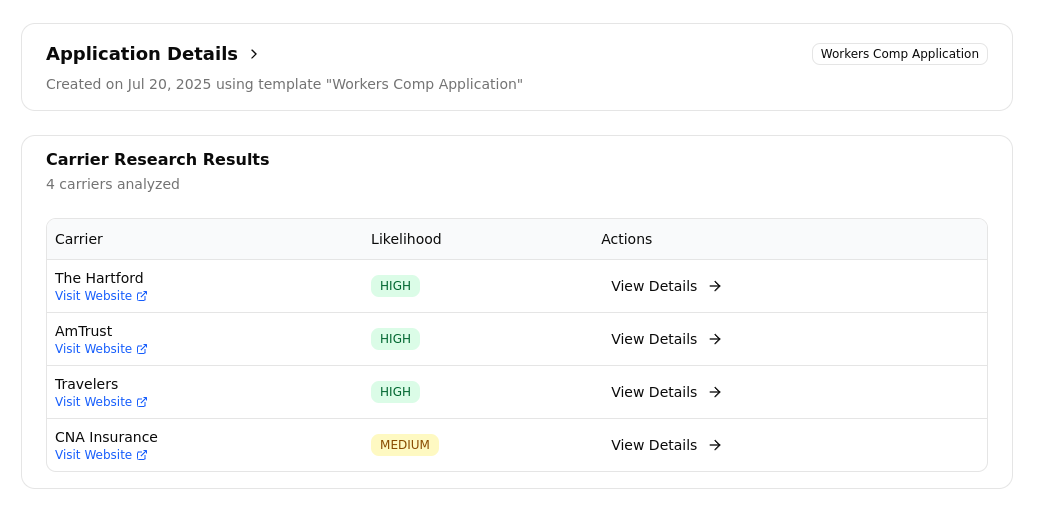Image resolution: width=1040 pixels, height=518 pixels.
Task: Open Travelers' Visit Website link
Action: pyautogui.click(x=101, y=402)
